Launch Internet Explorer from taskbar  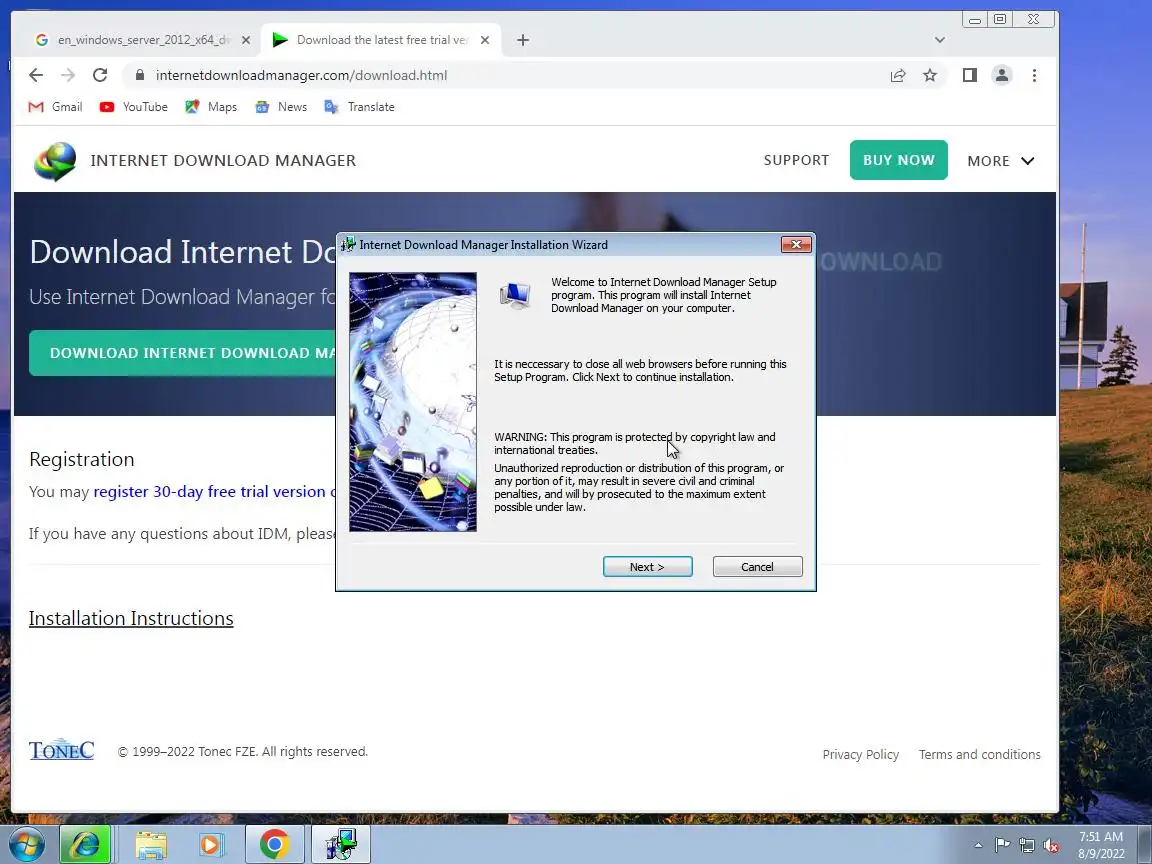click(x=85, y=844)
